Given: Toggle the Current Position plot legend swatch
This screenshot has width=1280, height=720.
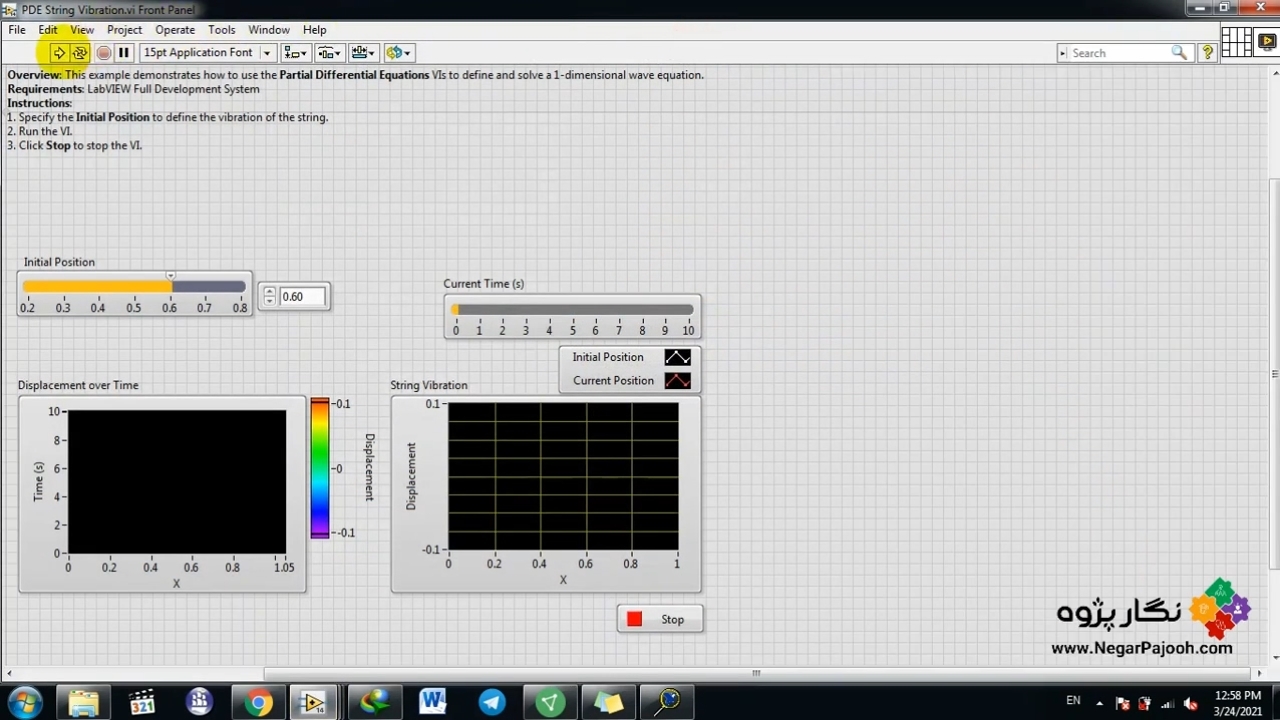Looking at the screenshot, I should pos(677,381).
